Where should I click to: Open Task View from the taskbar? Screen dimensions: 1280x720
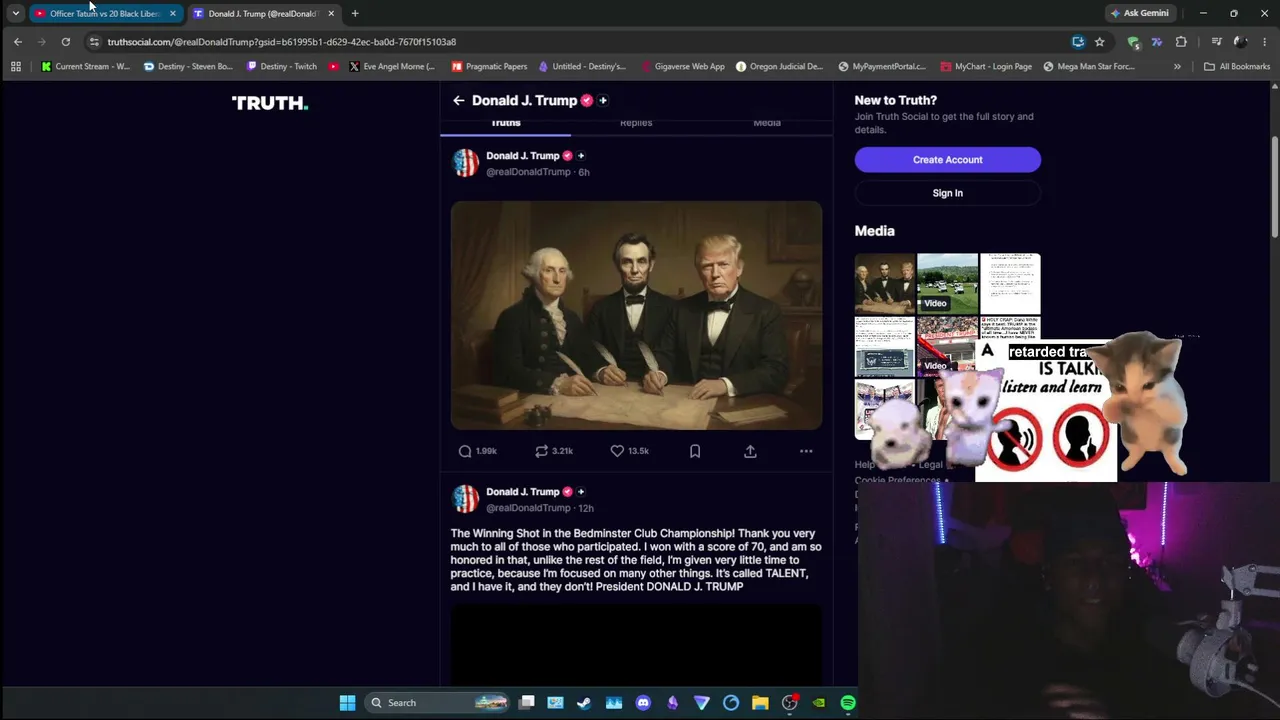(x=527, y=703)
